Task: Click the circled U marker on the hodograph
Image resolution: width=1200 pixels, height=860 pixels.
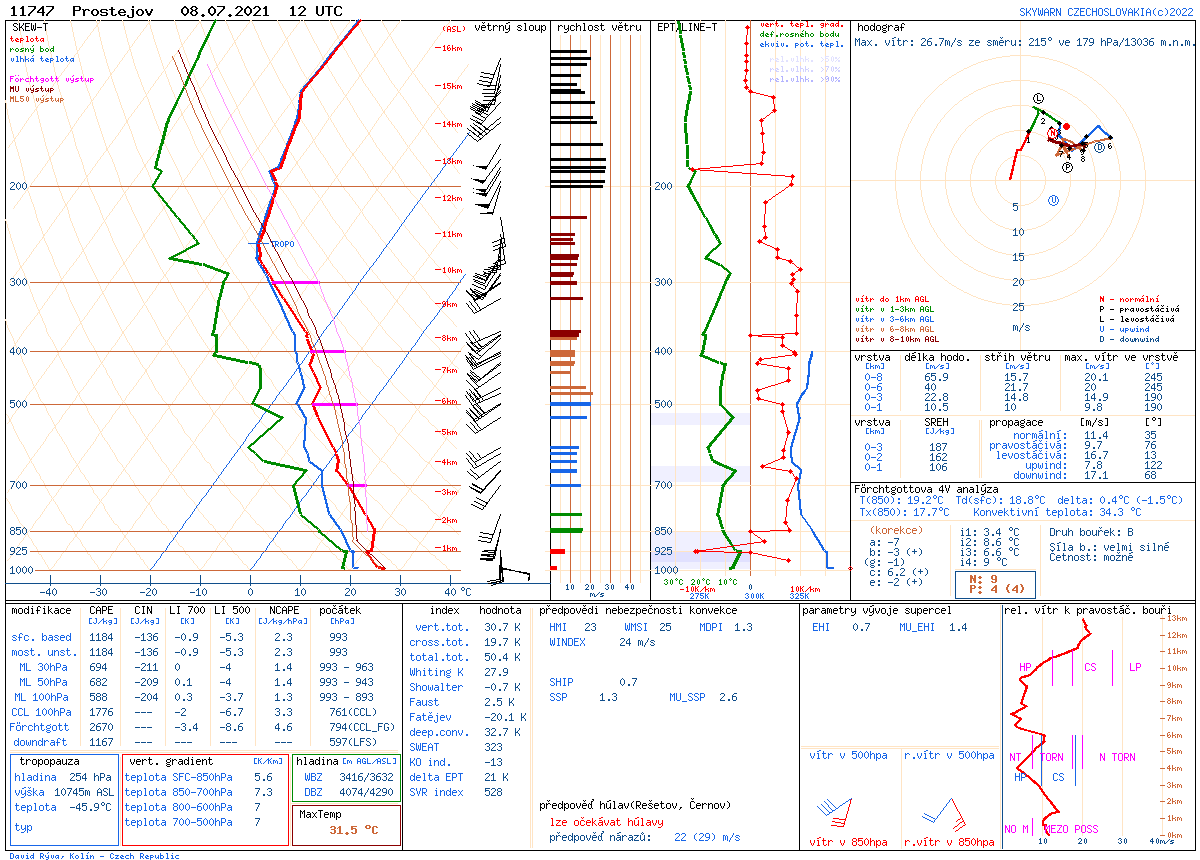Action: point(1053,200)
